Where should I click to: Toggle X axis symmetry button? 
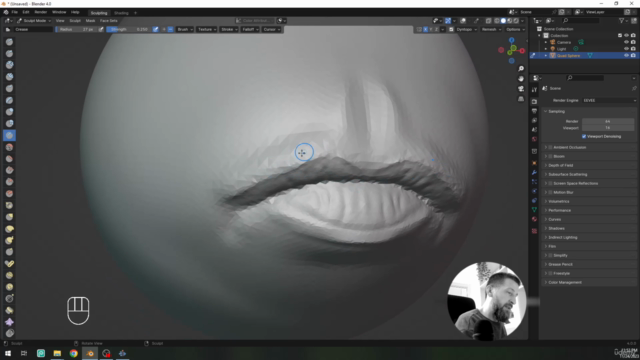click(425, 29)
